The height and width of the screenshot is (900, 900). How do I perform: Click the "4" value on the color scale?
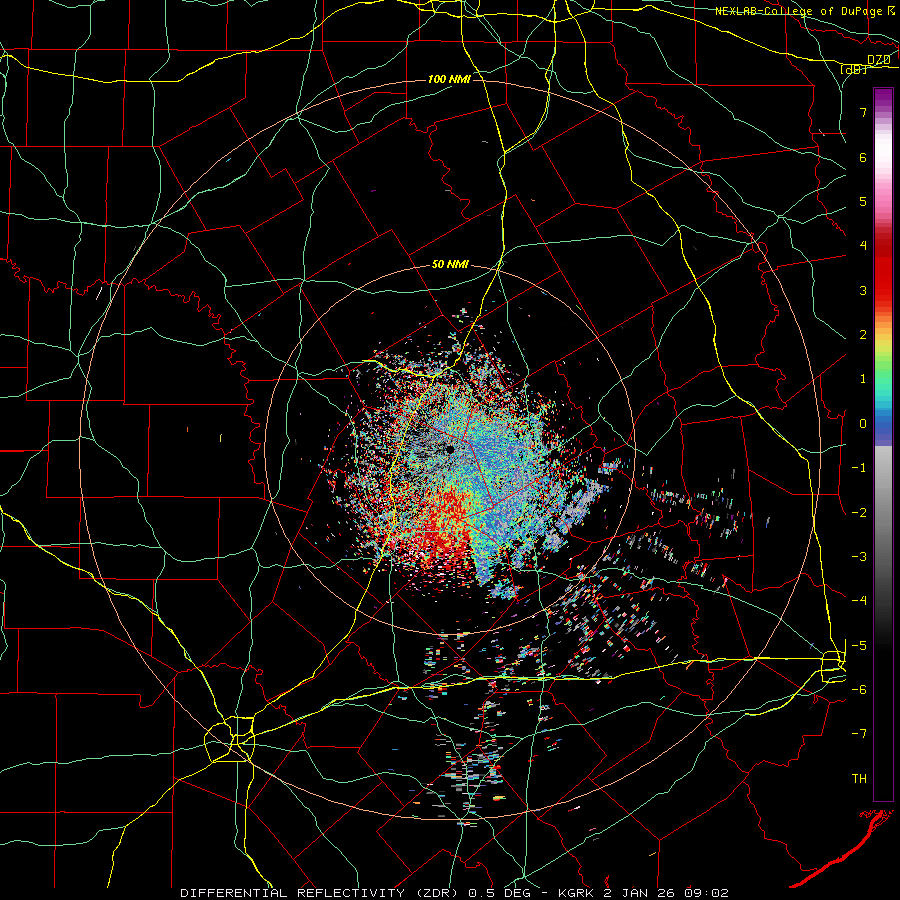(x=863, y=246)
